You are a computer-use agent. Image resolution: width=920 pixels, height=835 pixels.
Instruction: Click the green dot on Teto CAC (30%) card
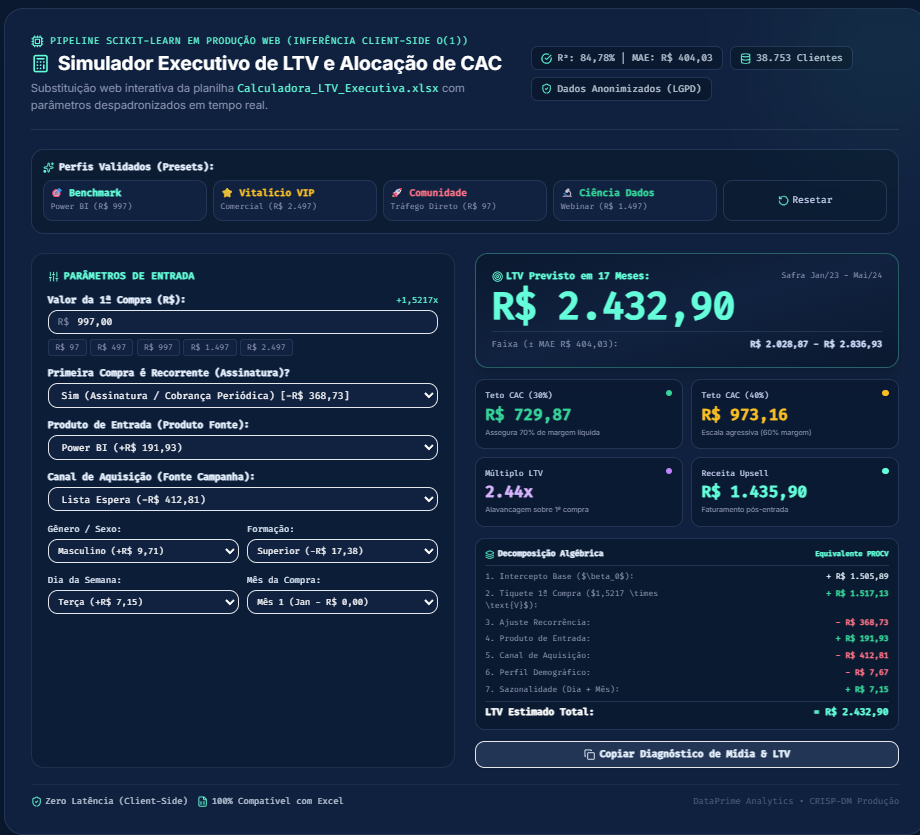point(669,393)
